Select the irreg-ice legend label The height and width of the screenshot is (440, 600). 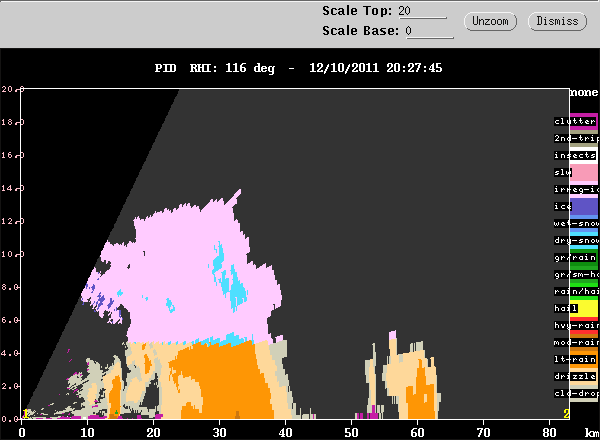(576, 189)
